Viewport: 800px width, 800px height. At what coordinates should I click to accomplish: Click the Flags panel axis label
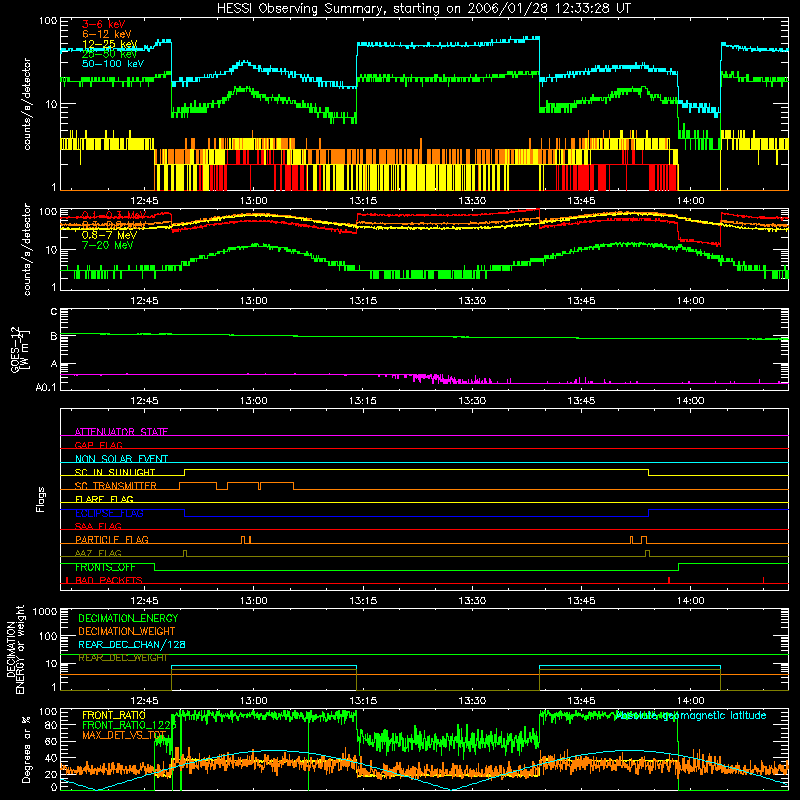(x=41, y=499)
